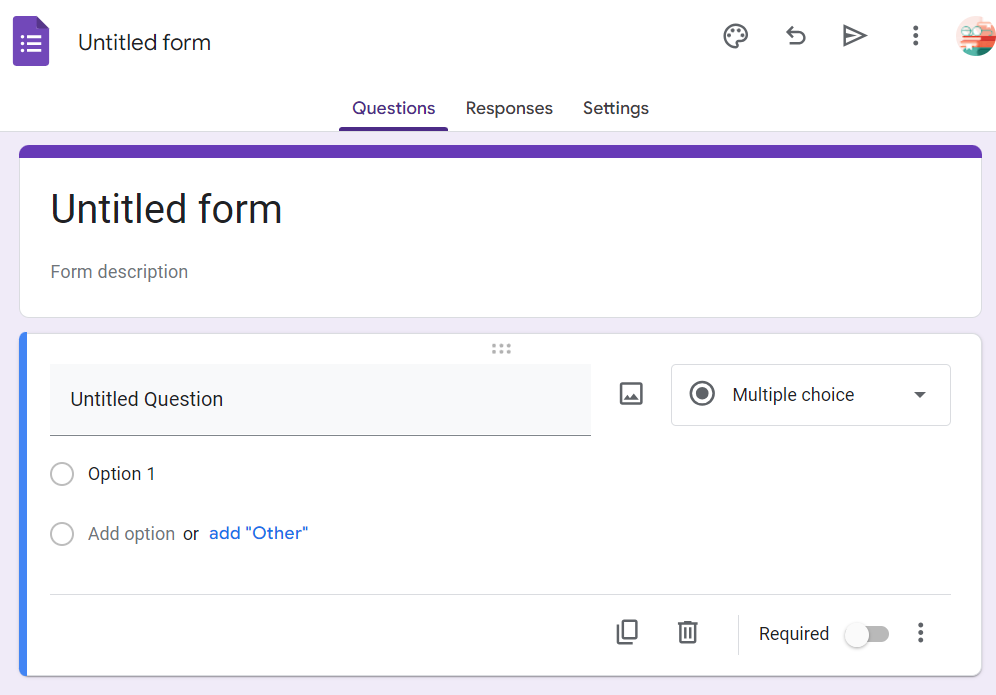The height and width of the screenshot is (695, 996).
Task: Click the Untitled Question input field
Action: point(320,400)
